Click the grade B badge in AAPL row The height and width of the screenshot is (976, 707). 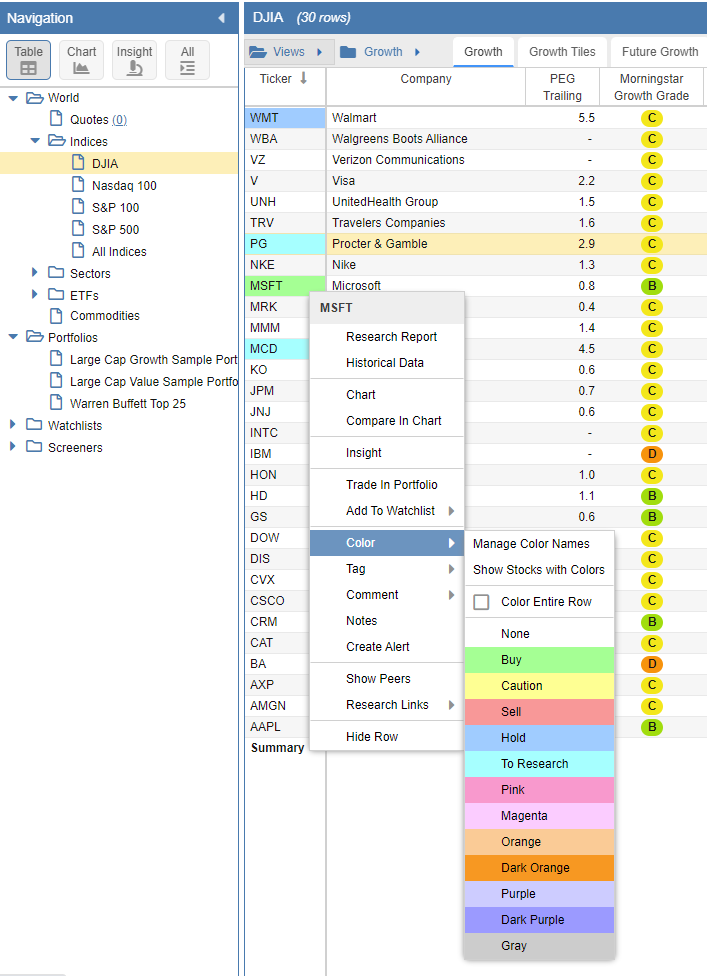pyautogui.click(x=652, y=727)
